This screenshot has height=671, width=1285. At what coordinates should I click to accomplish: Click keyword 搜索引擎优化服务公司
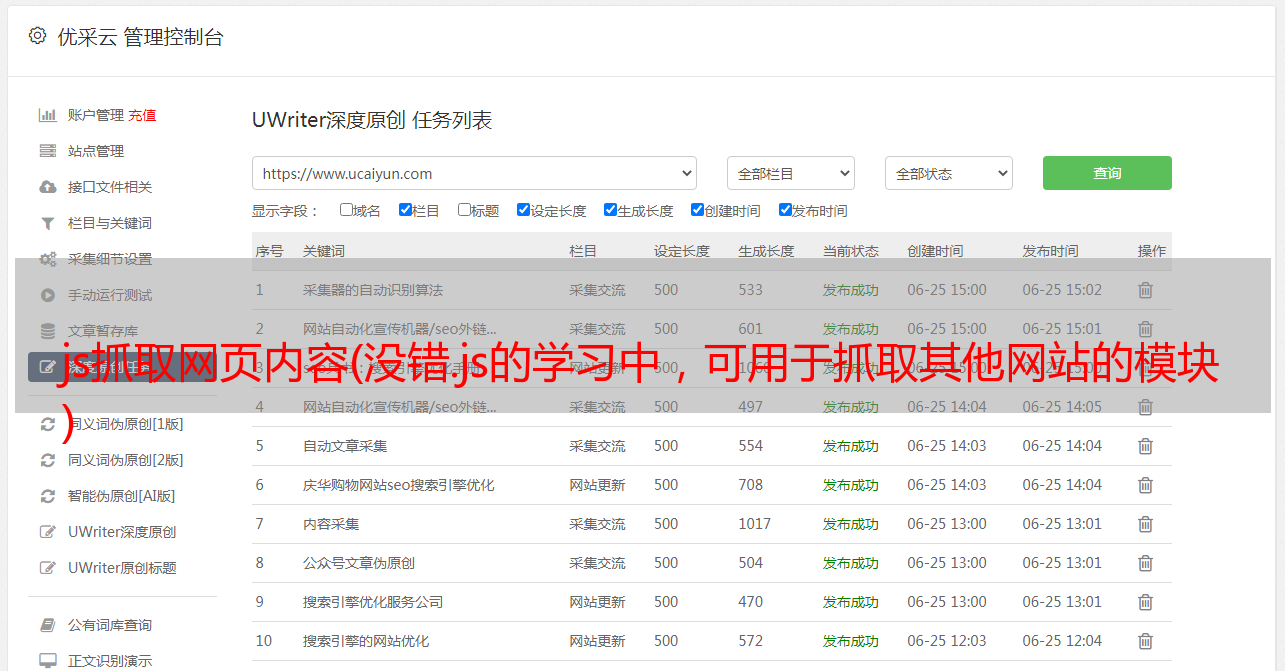373,602
